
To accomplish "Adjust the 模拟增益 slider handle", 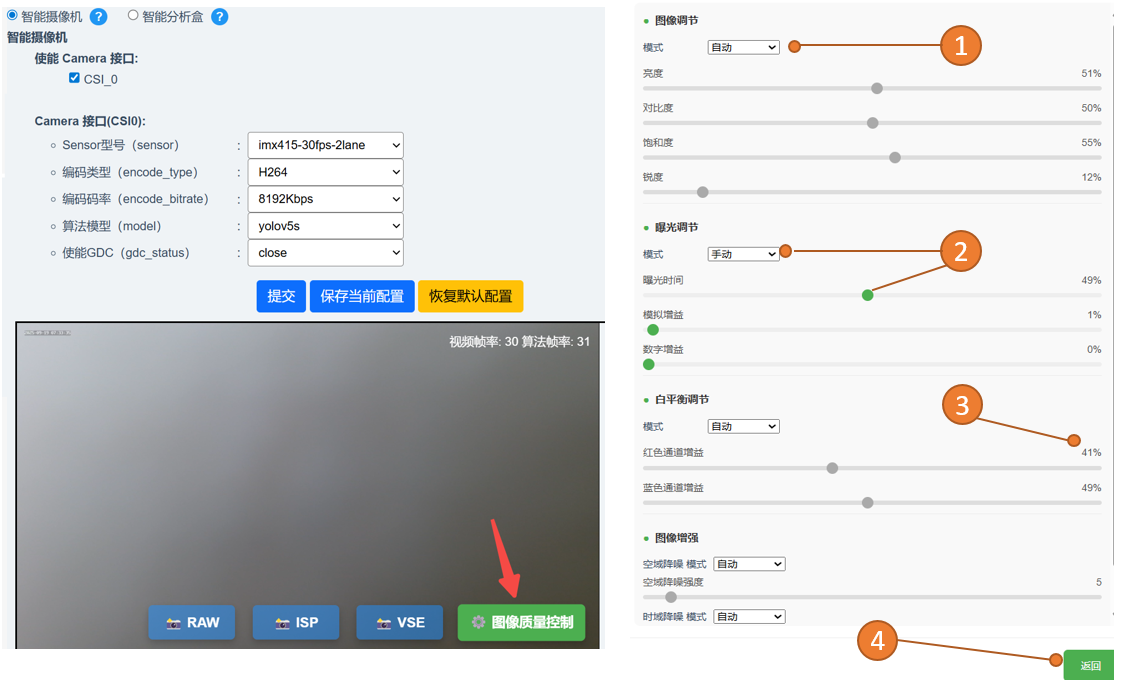I will click(x=653, y=330).
